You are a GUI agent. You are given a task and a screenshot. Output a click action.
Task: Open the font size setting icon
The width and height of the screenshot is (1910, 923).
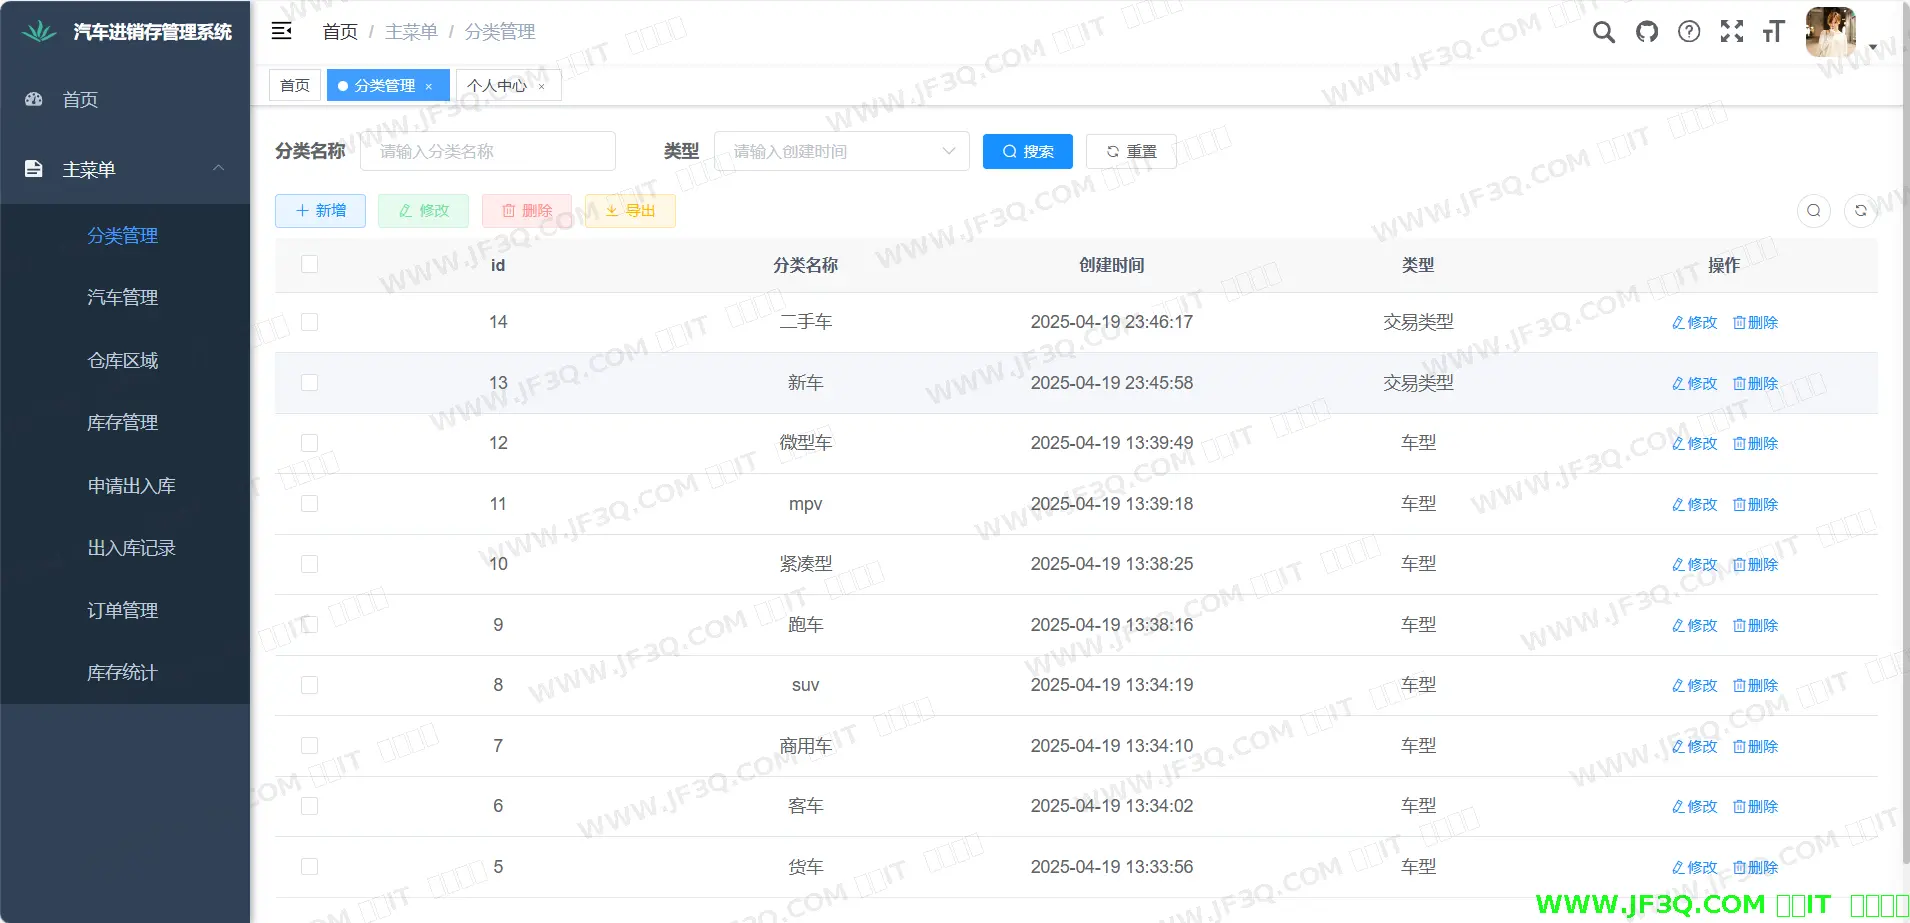[1773, 32]
